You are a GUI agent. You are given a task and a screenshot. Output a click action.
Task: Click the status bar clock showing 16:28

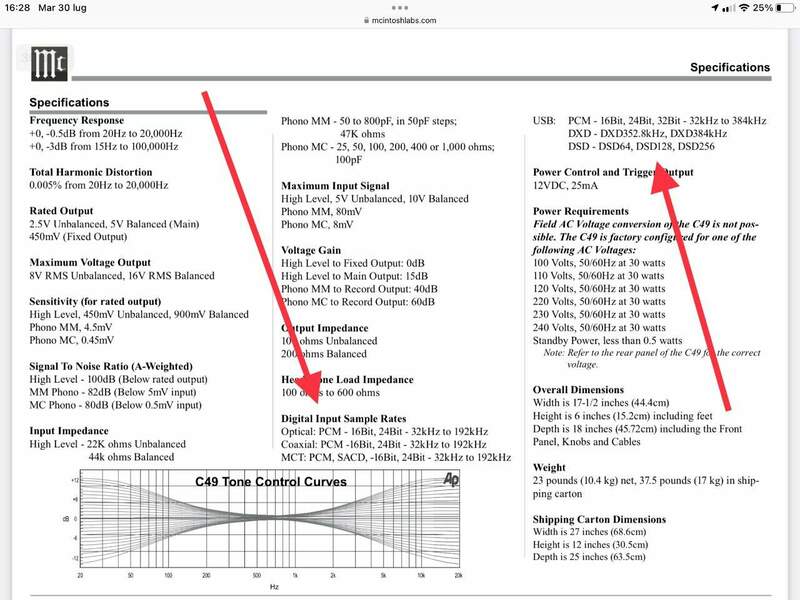tap(17, 8)
